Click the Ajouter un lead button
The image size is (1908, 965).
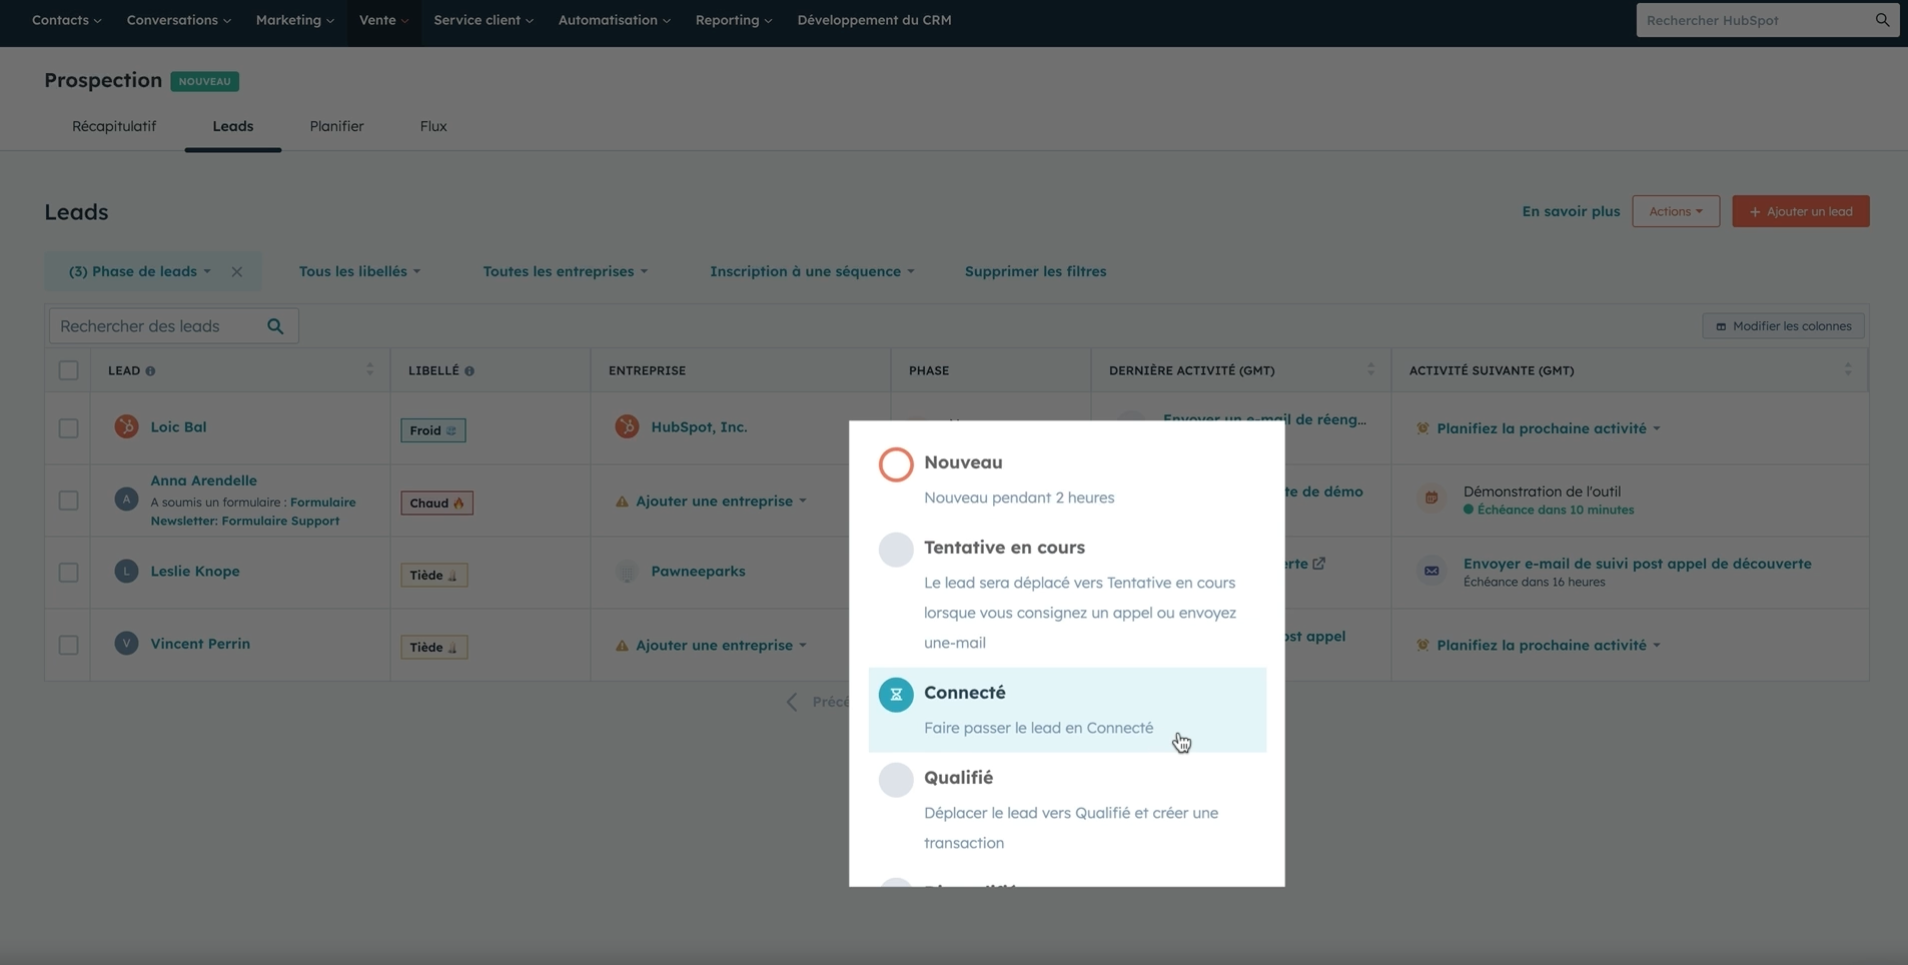(x=1800, y=211)
